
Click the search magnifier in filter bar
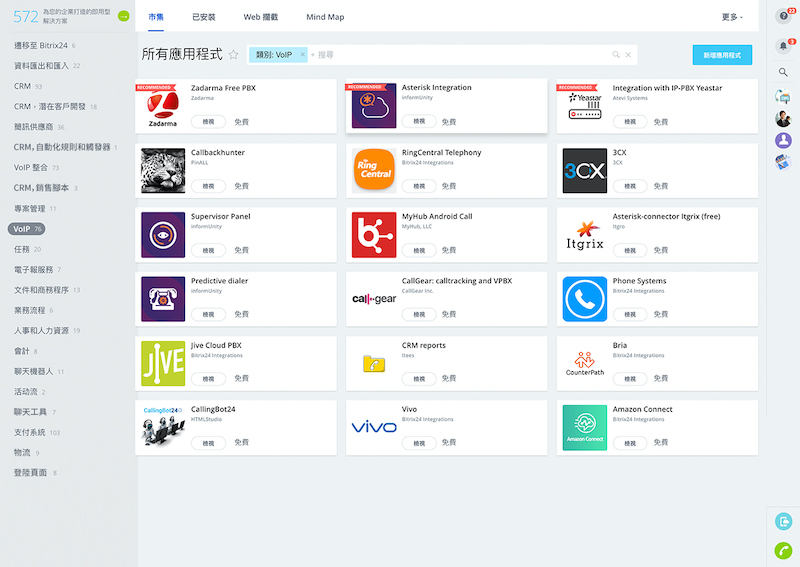click(x=616, y=55)
